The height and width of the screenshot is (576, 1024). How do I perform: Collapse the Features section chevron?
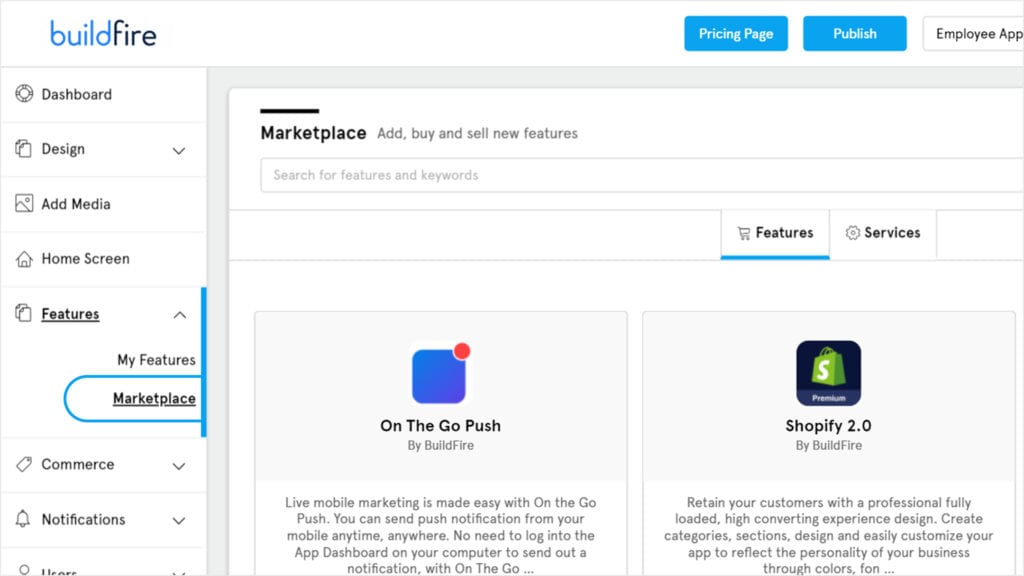(179, 315)
